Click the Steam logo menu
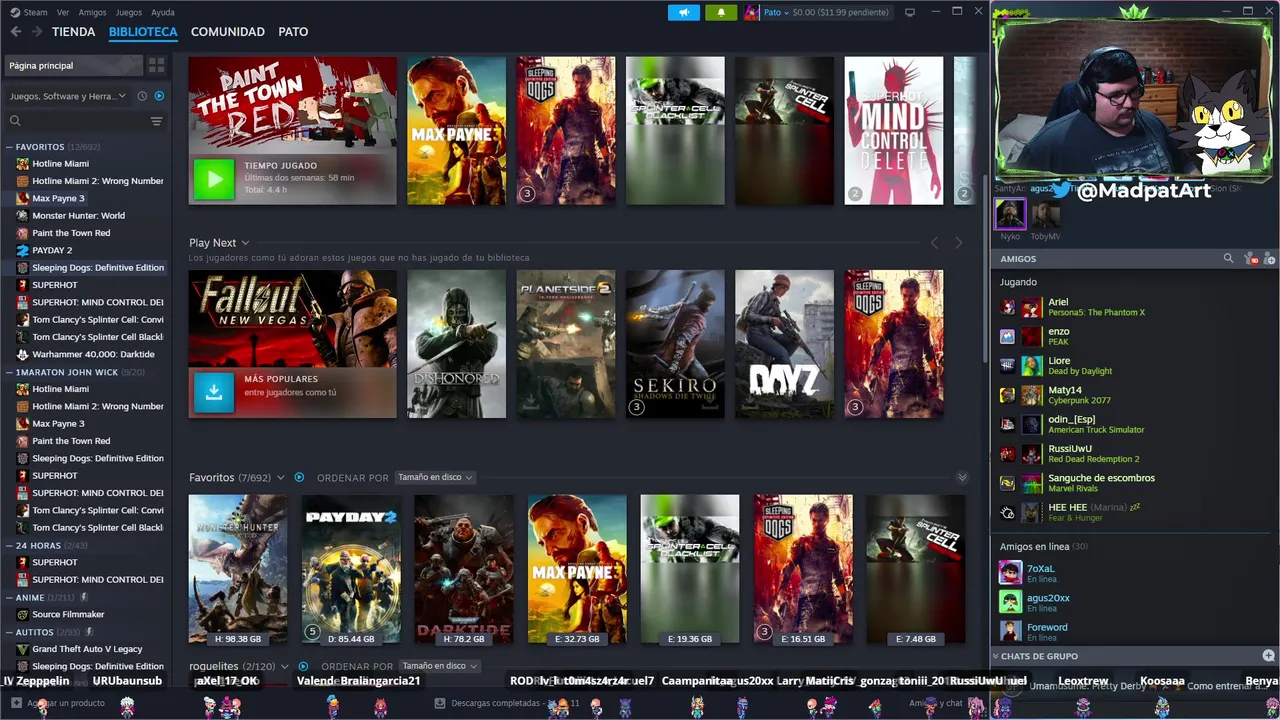This screenshot has width=1280, height=720. (28, 12)
